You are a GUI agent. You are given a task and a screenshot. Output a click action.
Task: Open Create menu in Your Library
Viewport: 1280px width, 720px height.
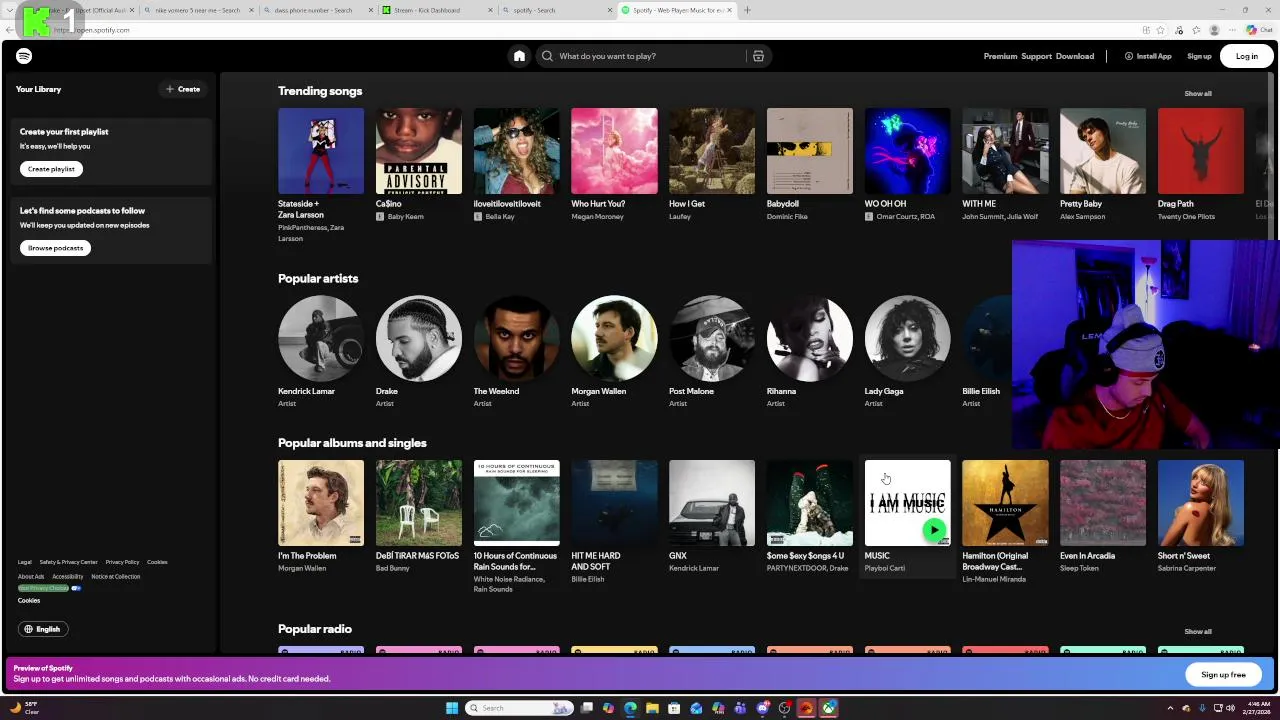[184, 89]
